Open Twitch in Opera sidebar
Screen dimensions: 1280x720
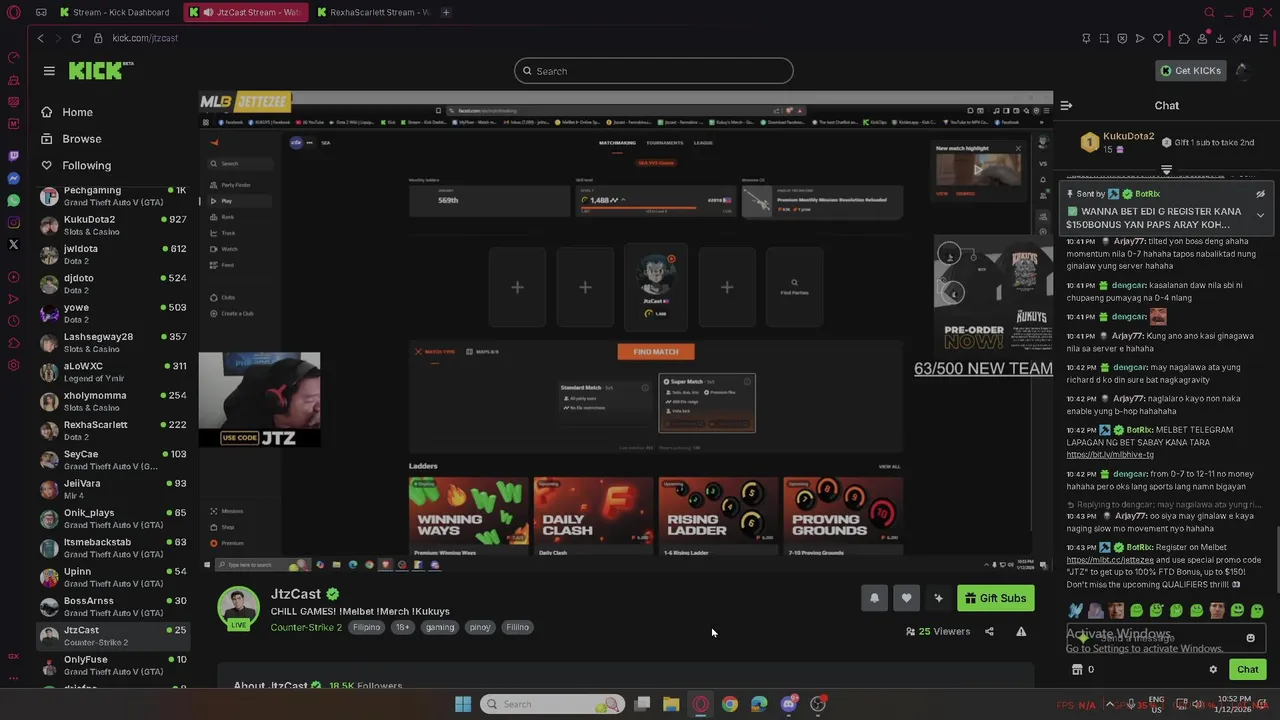(13, 156)
